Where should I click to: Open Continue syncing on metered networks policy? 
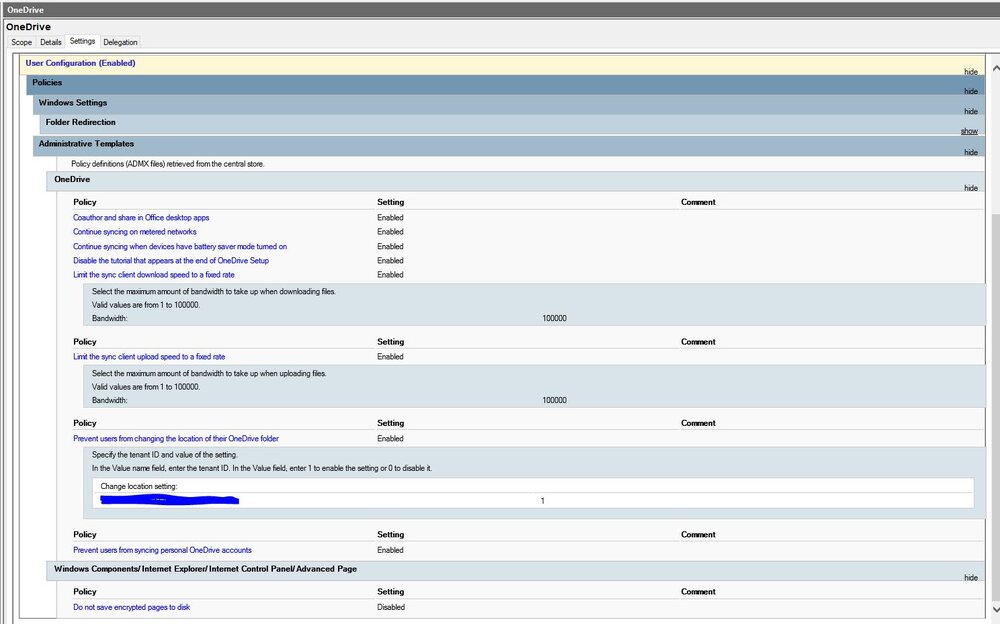coord(135,232)
